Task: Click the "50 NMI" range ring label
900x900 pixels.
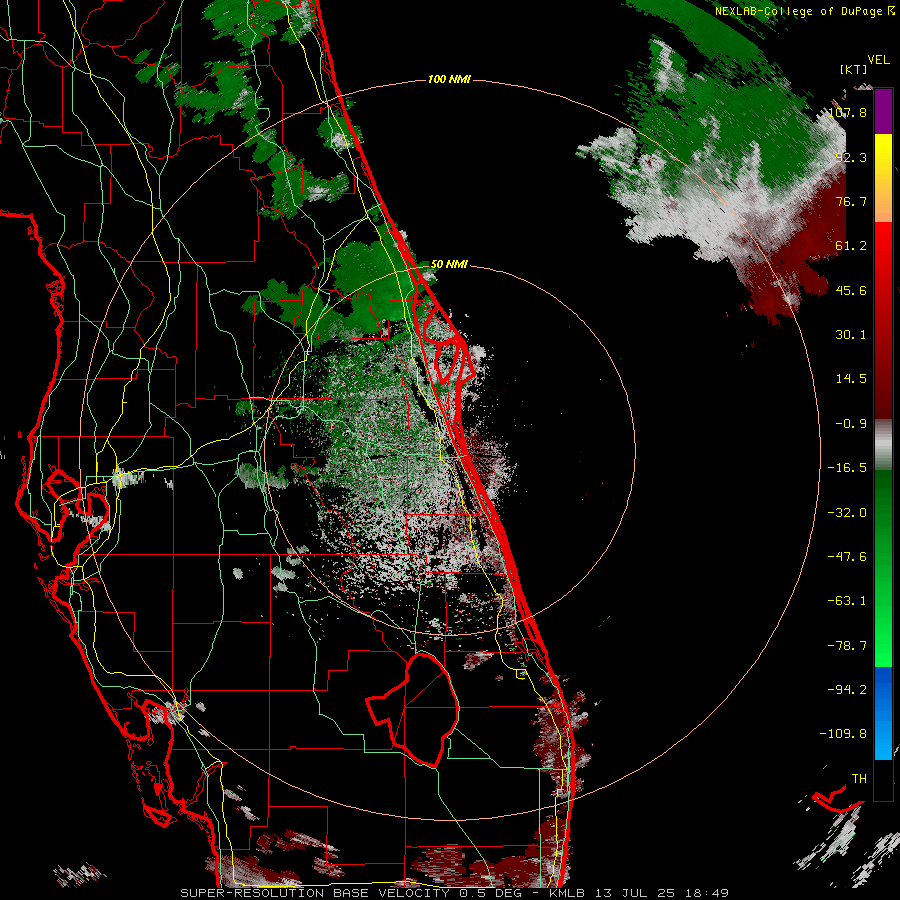Action: (x=449, y=264)
